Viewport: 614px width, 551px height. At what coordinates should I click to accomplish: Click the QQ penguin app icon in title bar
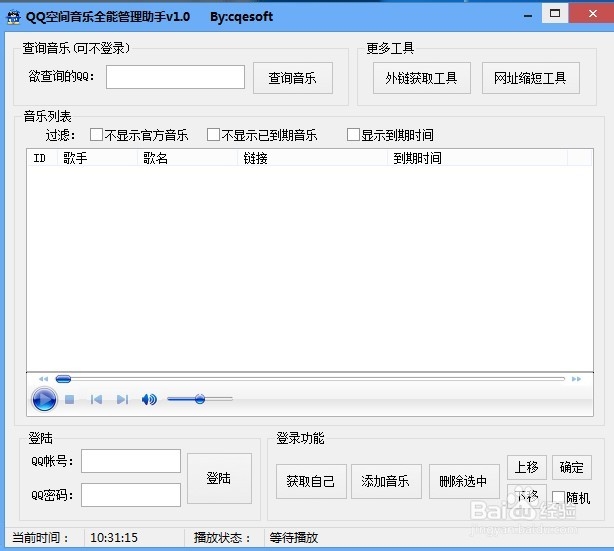click(x=14, y=17)
